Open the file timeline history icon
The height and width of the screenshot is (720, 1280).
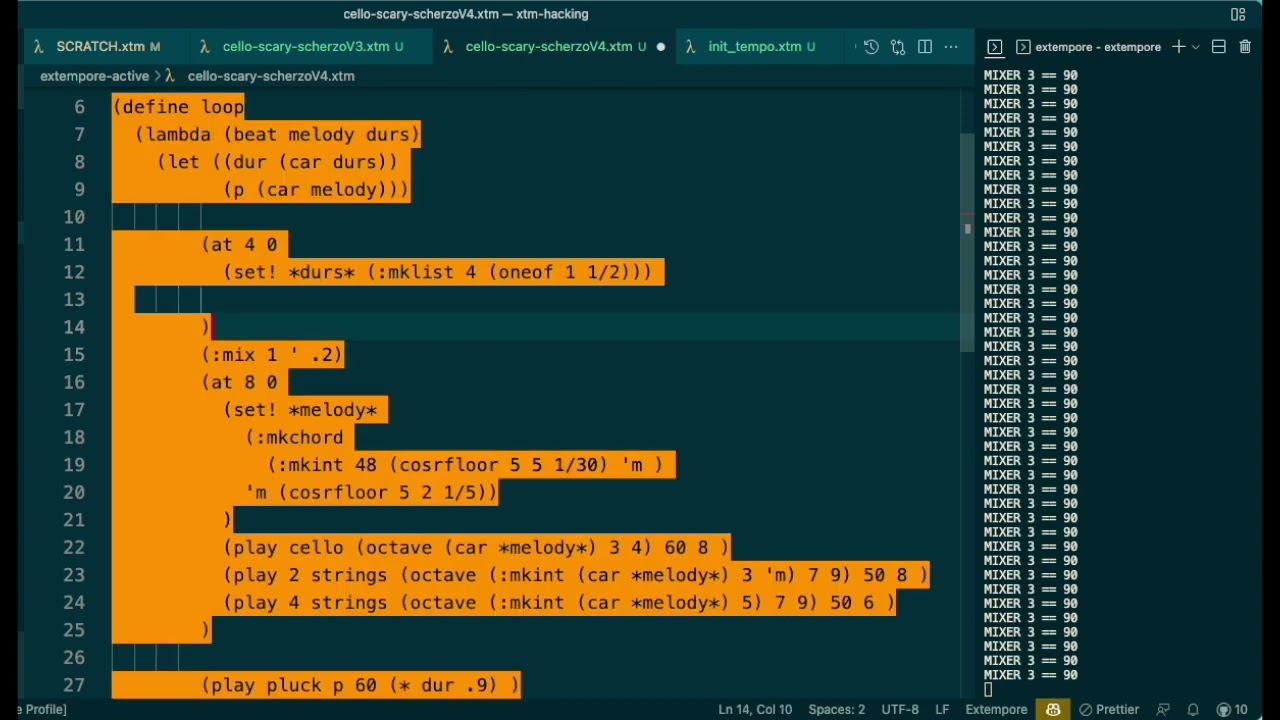(x=871, y=47)
